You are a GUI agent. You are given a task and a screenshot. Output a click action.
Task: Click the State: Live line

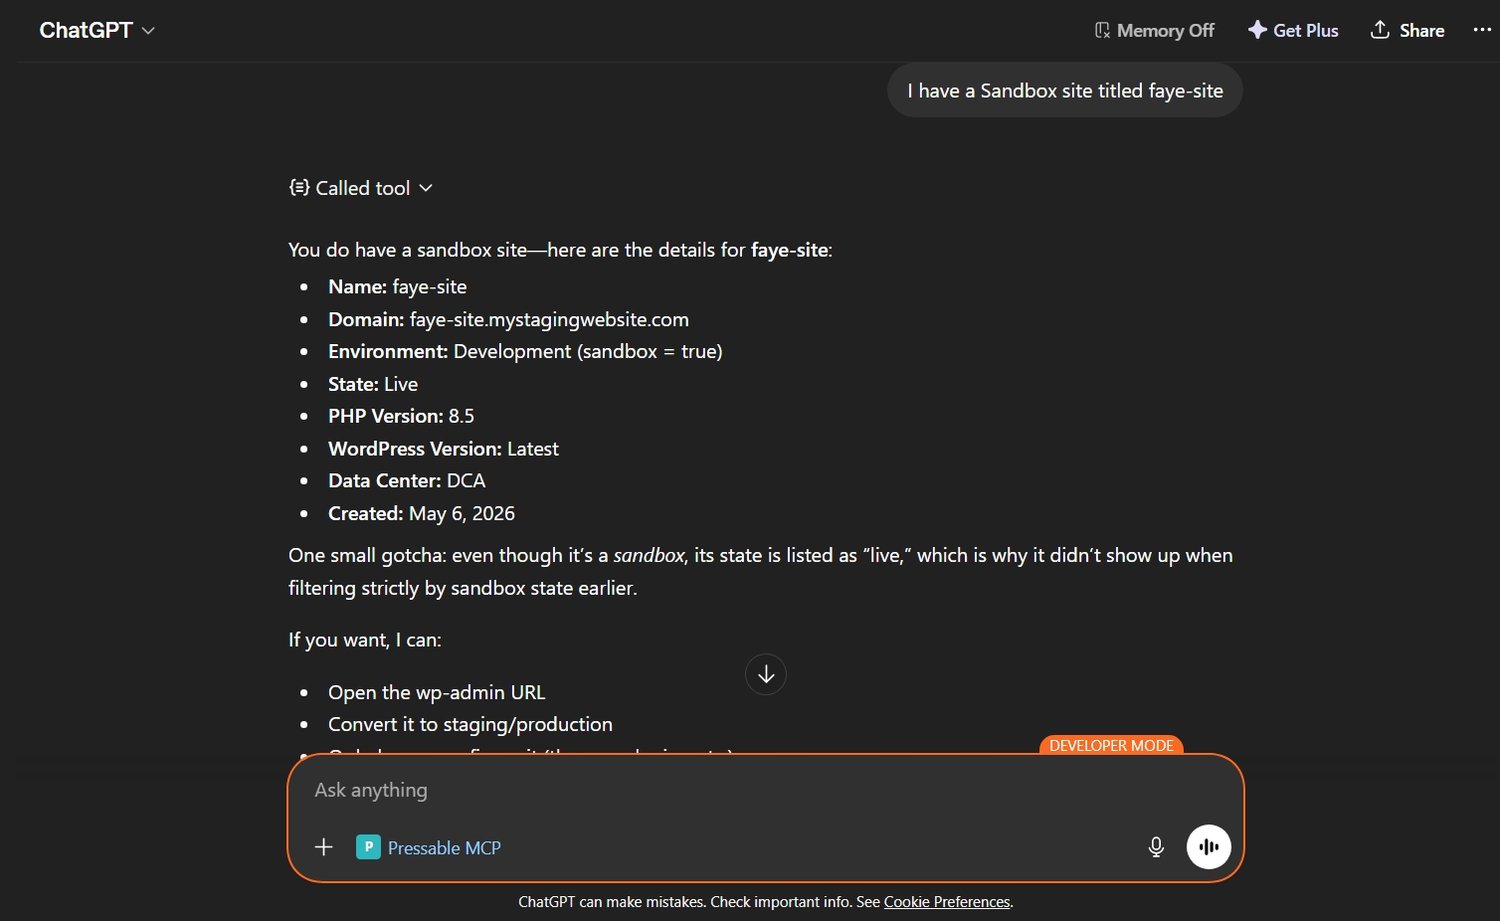click(x=373, y=384)
